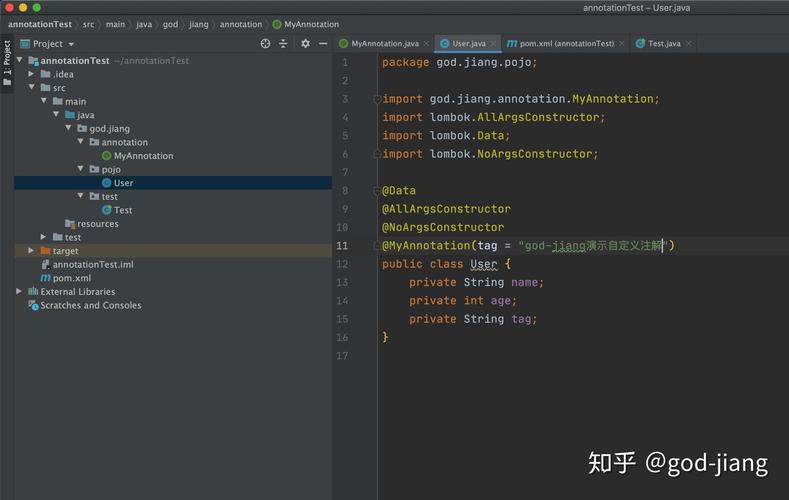The height and width of the screenshot is (500, 789).
Task: Collapse the src folder
Action: tap(32, 87)
